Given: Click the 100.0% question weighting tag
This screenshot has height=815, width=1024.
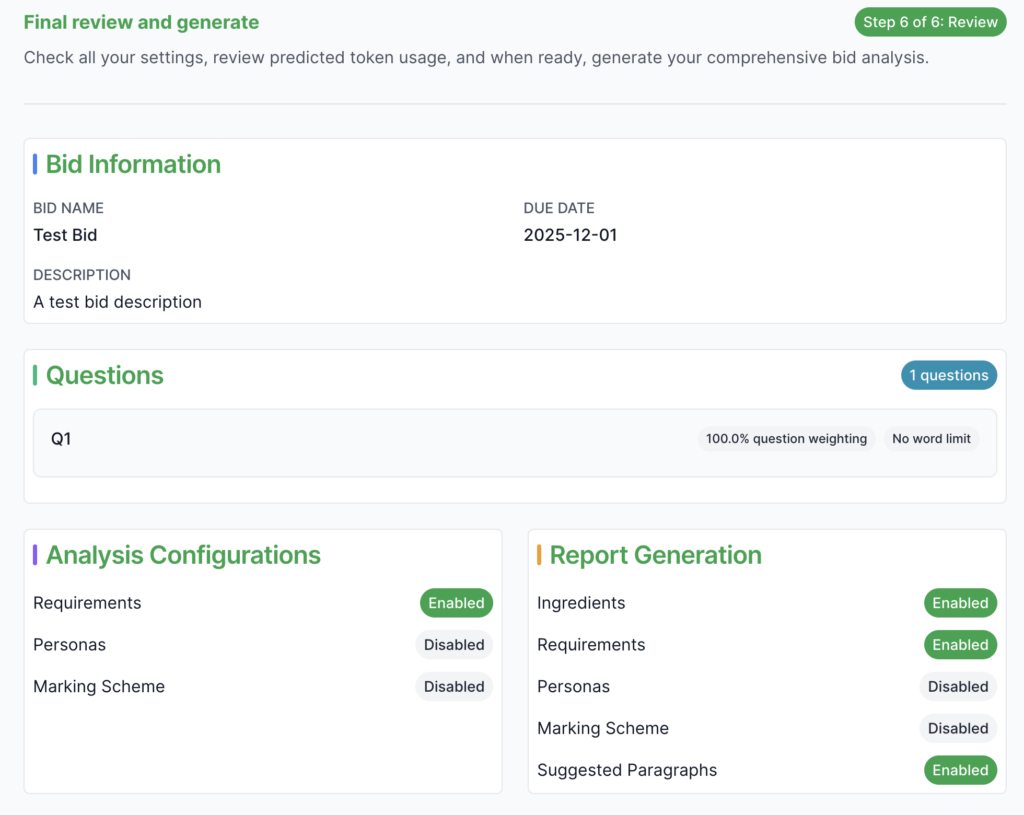Looking at the screenshot, I should 786,439.
